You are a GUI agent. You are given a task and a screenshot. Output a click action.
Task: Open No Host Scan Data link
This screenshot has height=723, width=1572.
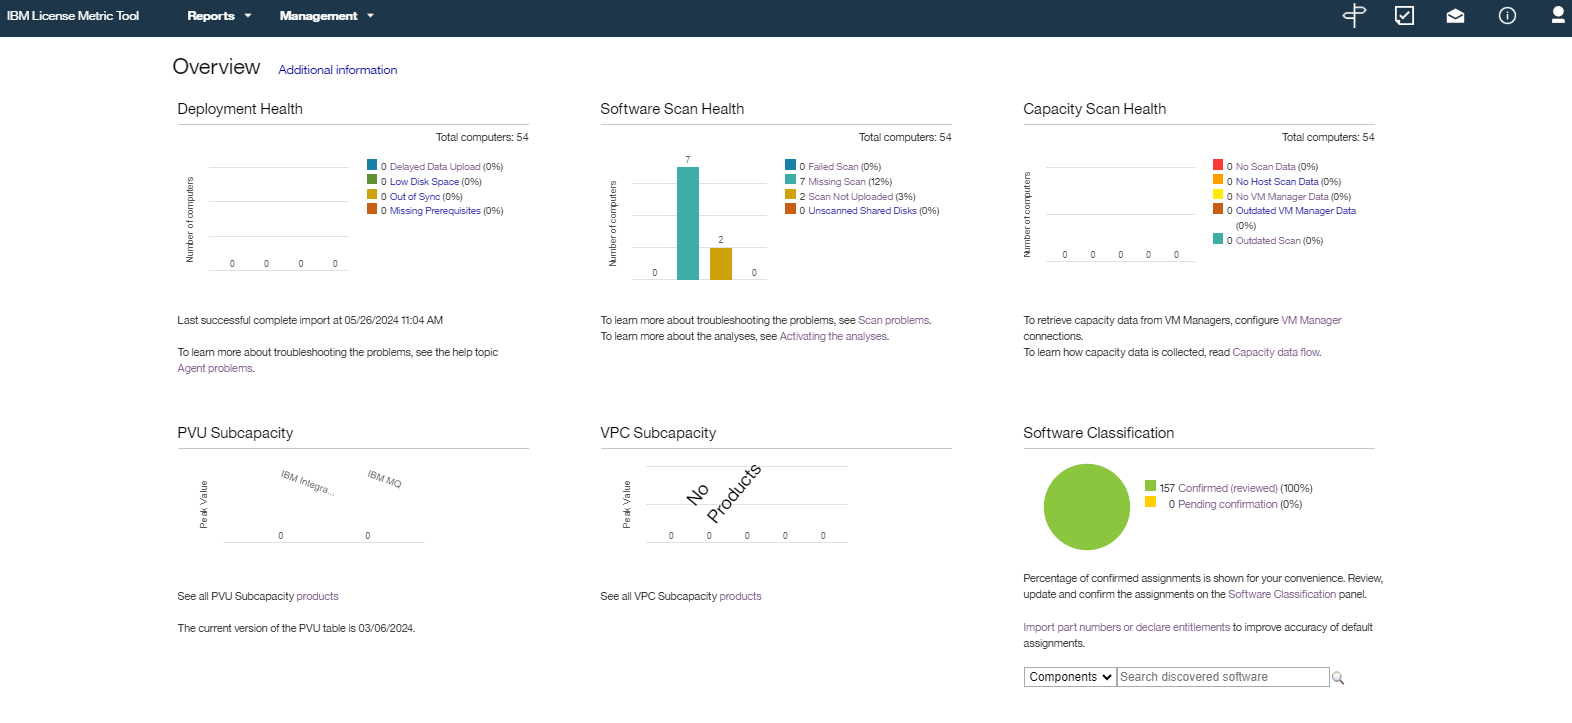[1277, 182]
